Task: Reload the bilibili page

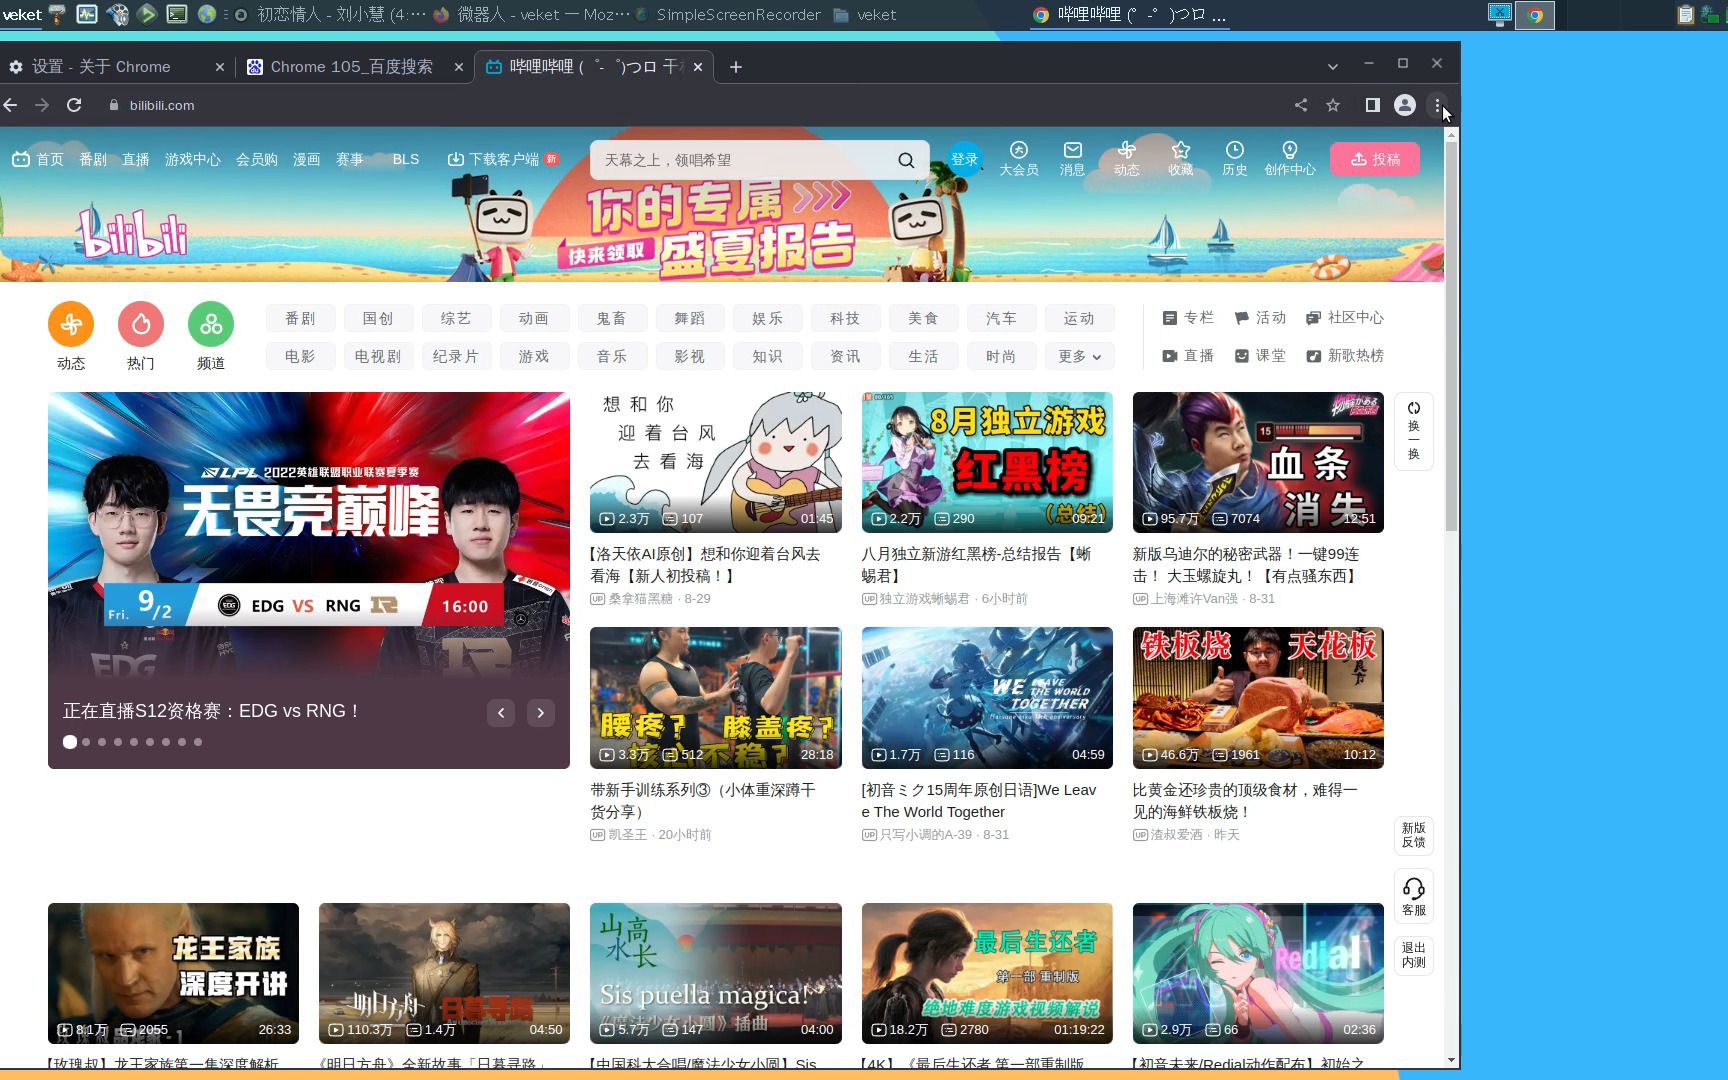Action: (x=74, y=105)
